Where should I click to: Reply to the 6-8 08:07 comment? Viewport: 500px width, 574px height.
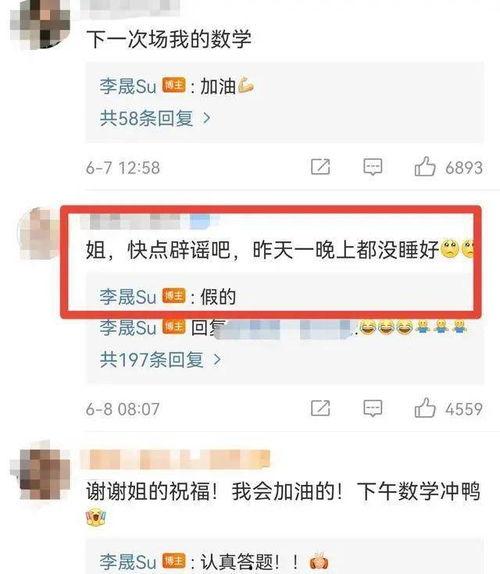[x=373, y=408]
